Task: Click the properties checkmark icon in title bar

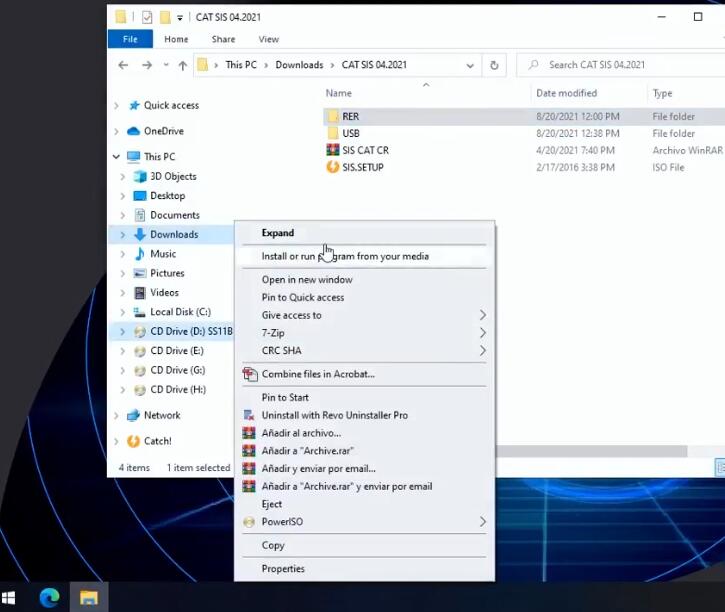Action: (147, 18)
